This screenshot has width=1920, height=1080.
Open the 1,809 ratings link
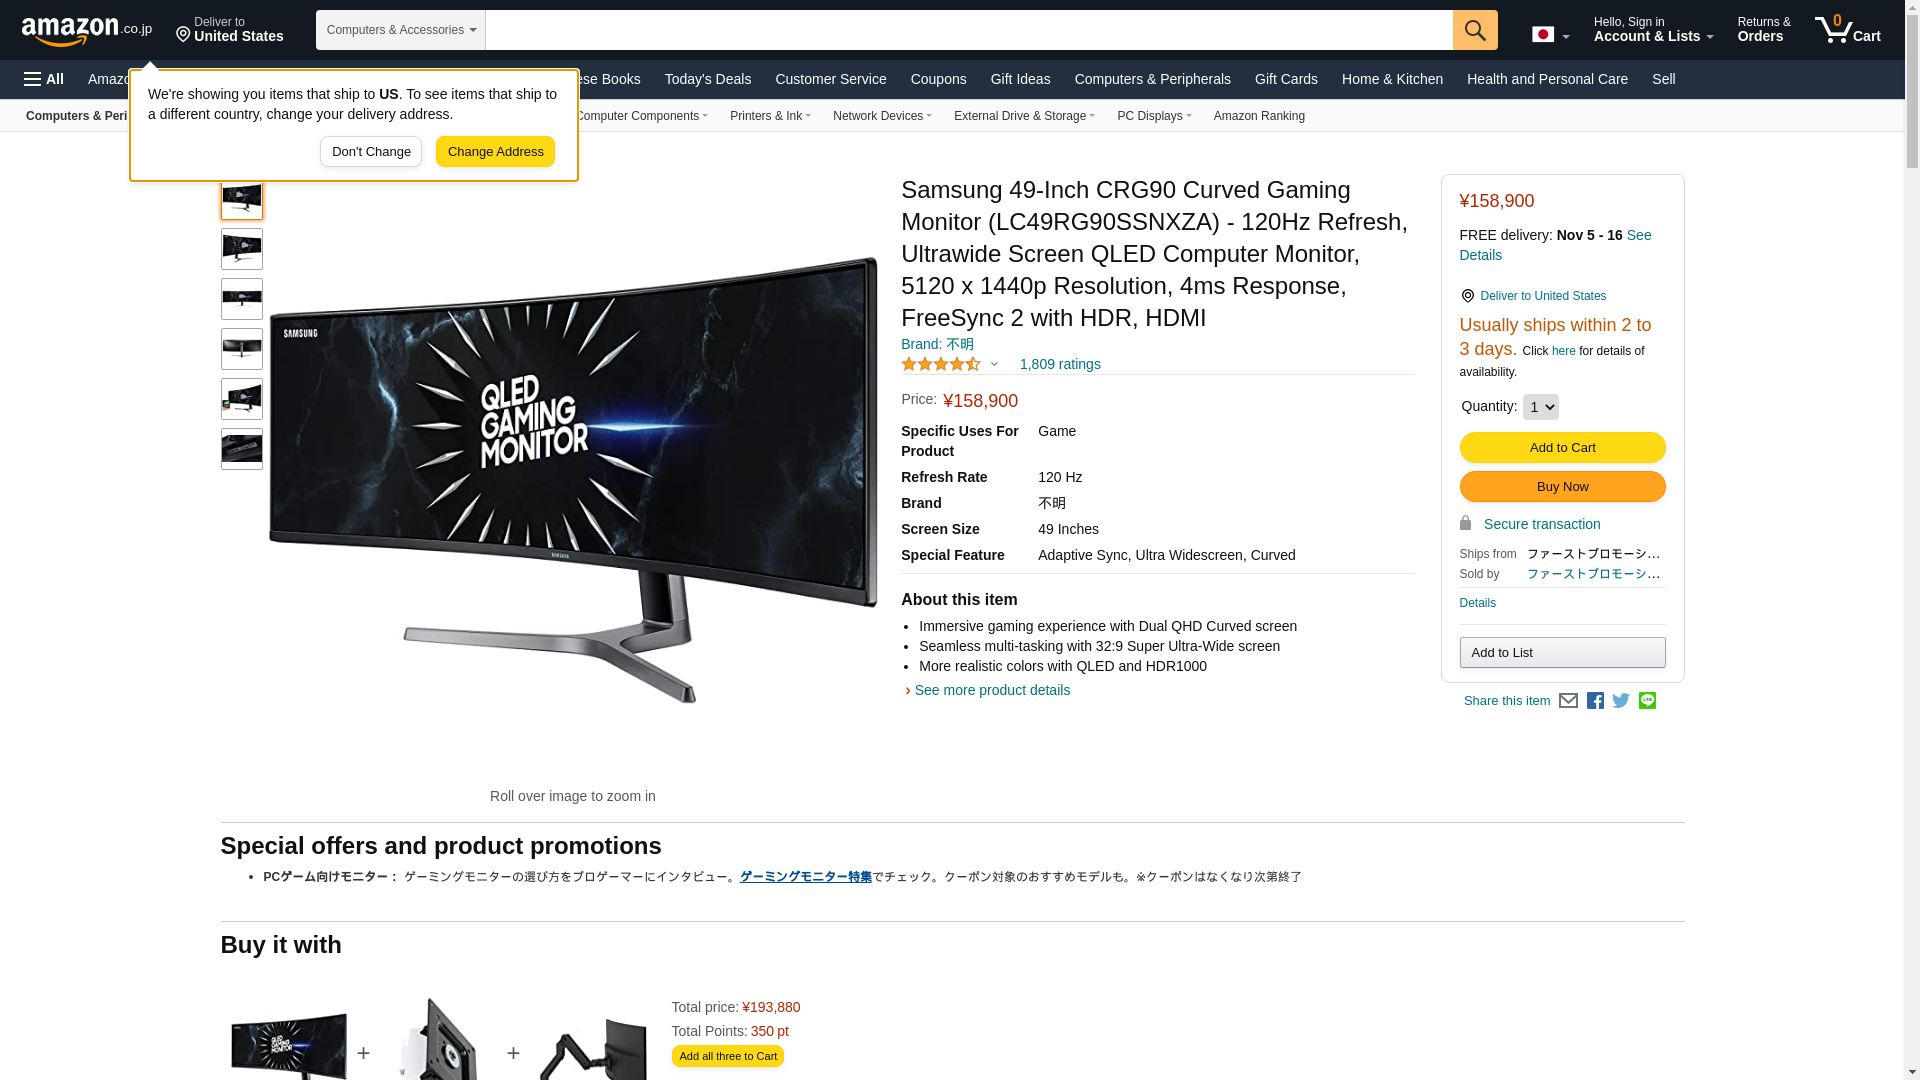pos(1060,364)
